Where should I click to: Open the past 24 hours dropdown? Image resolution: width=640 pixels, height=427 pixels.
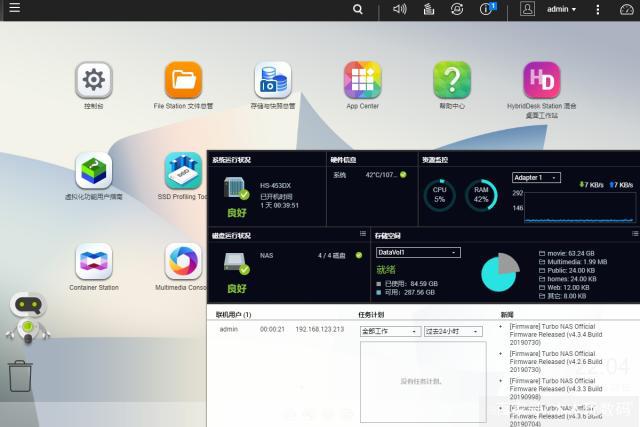453,331
